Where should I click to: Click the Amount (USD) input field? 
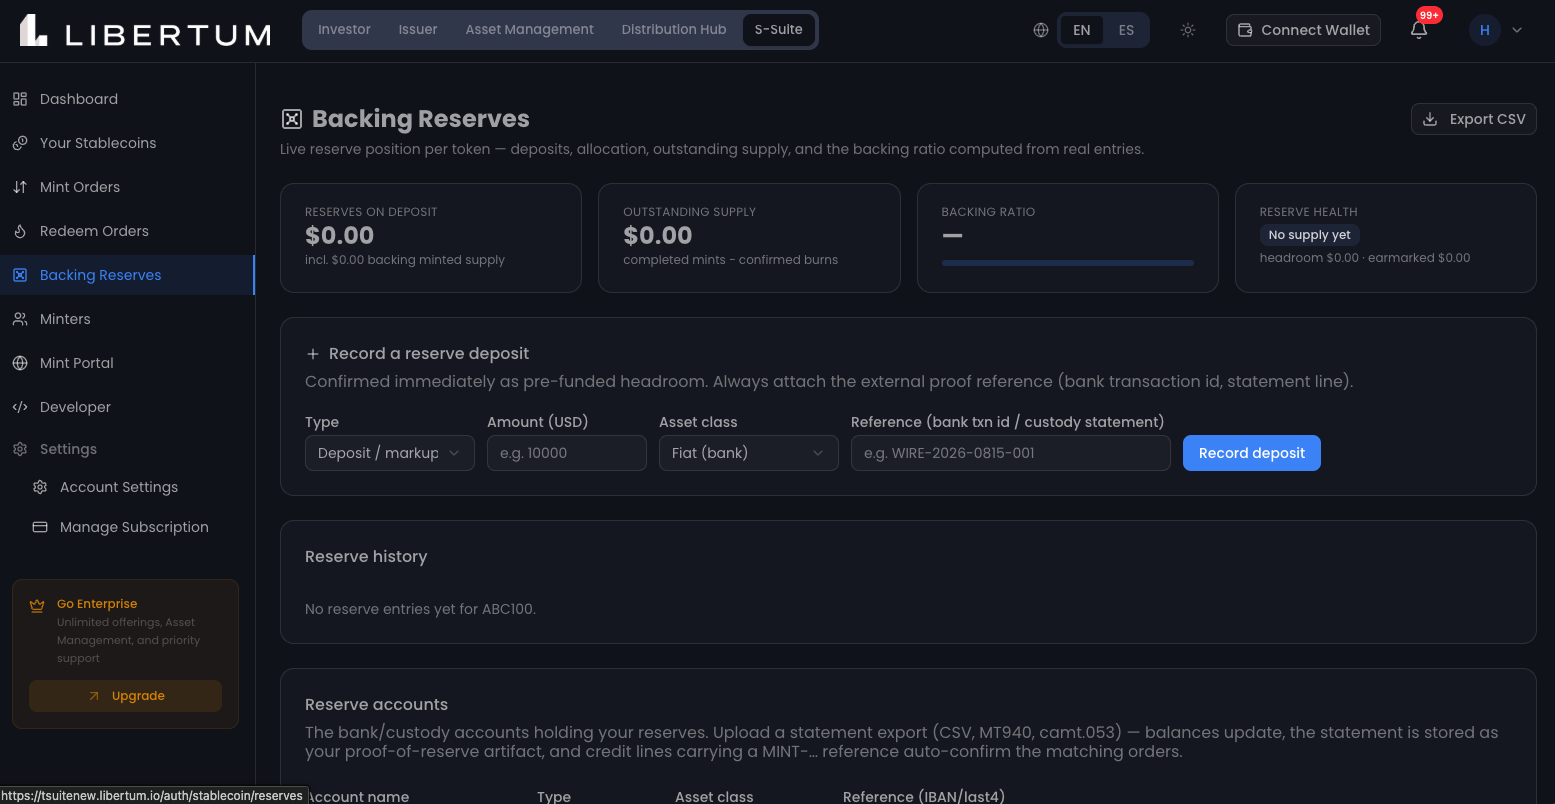[567, 453]
